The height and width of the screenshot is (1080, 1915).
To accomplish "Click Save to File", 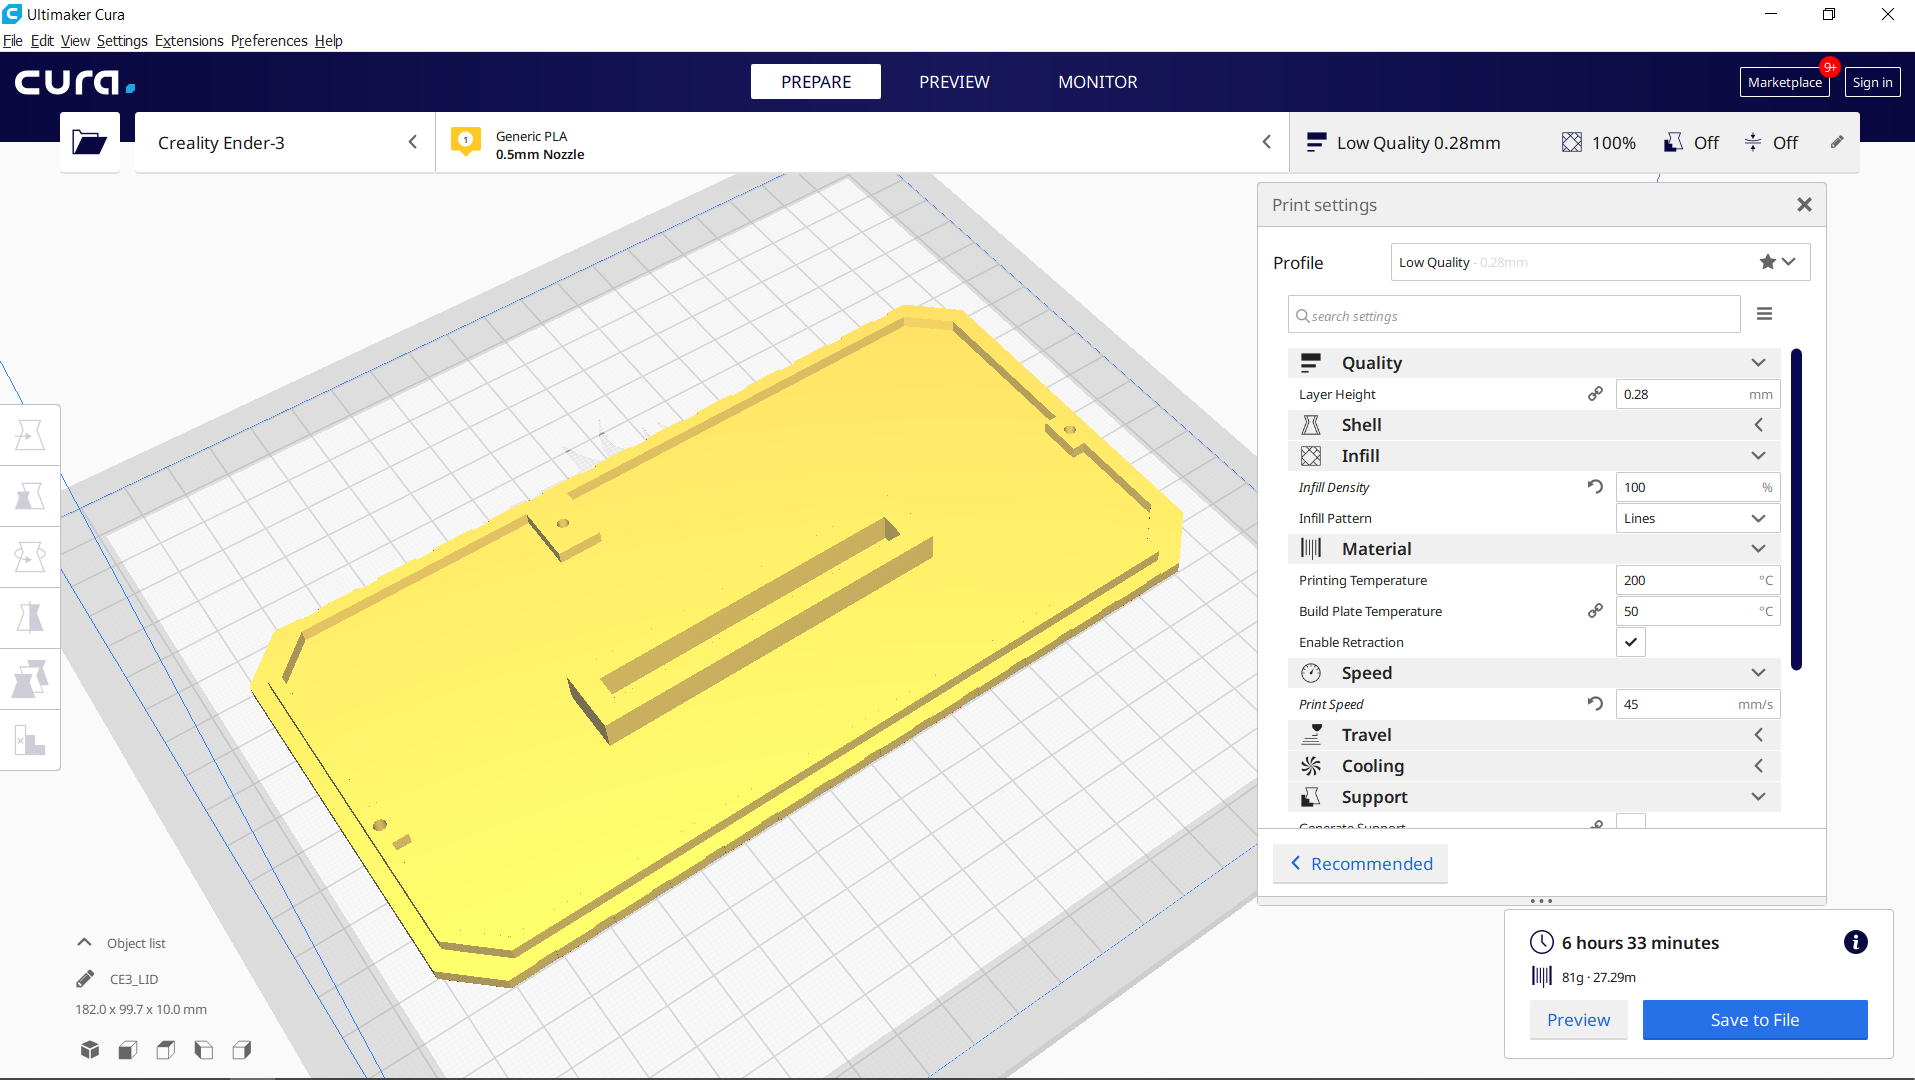I will 1755,1020.
